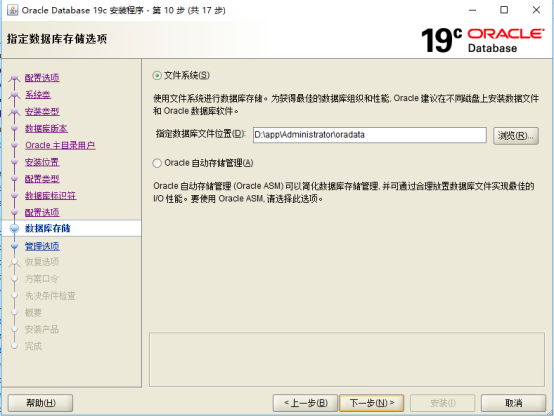Click the step marker beside 数据库存储

click(14, 229)
